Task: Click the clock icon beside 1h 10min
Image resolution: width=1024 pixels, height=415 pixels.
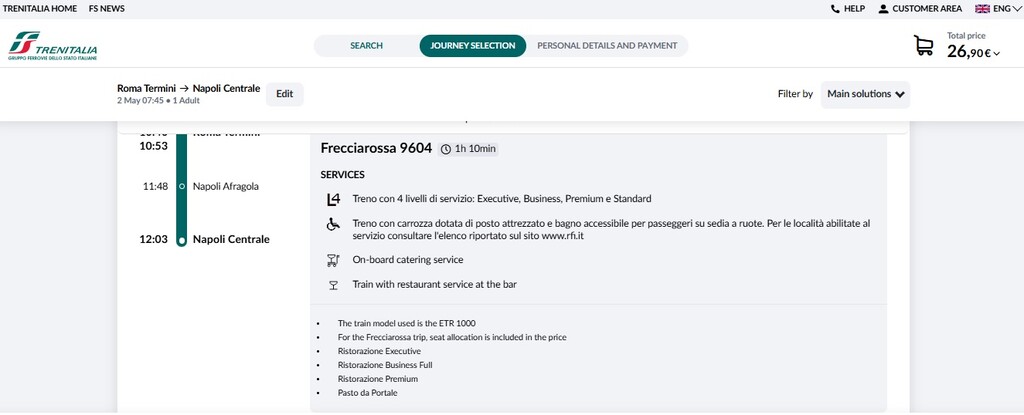Action: 446,149
